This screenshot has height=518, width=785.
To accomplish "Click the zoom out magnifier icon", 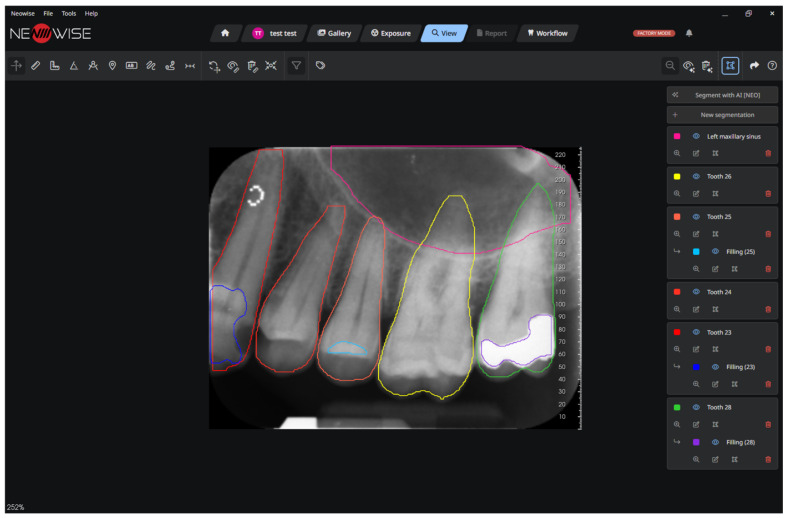I will coord(670,66).
